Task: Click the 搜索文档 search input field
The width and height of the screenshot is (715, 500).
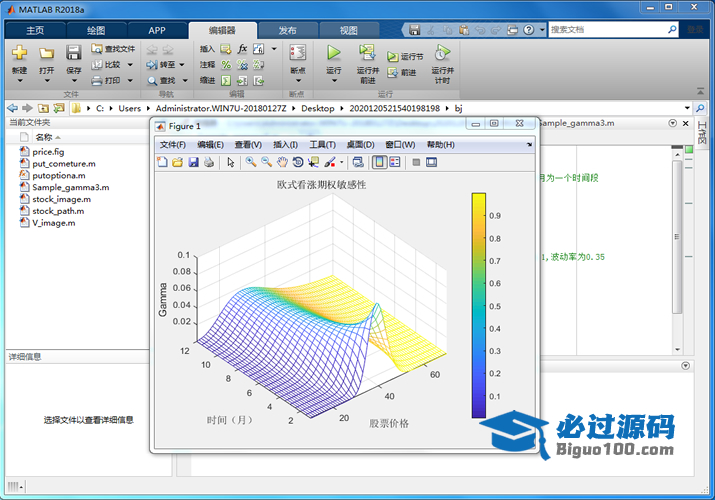Action: pos(608,30)
